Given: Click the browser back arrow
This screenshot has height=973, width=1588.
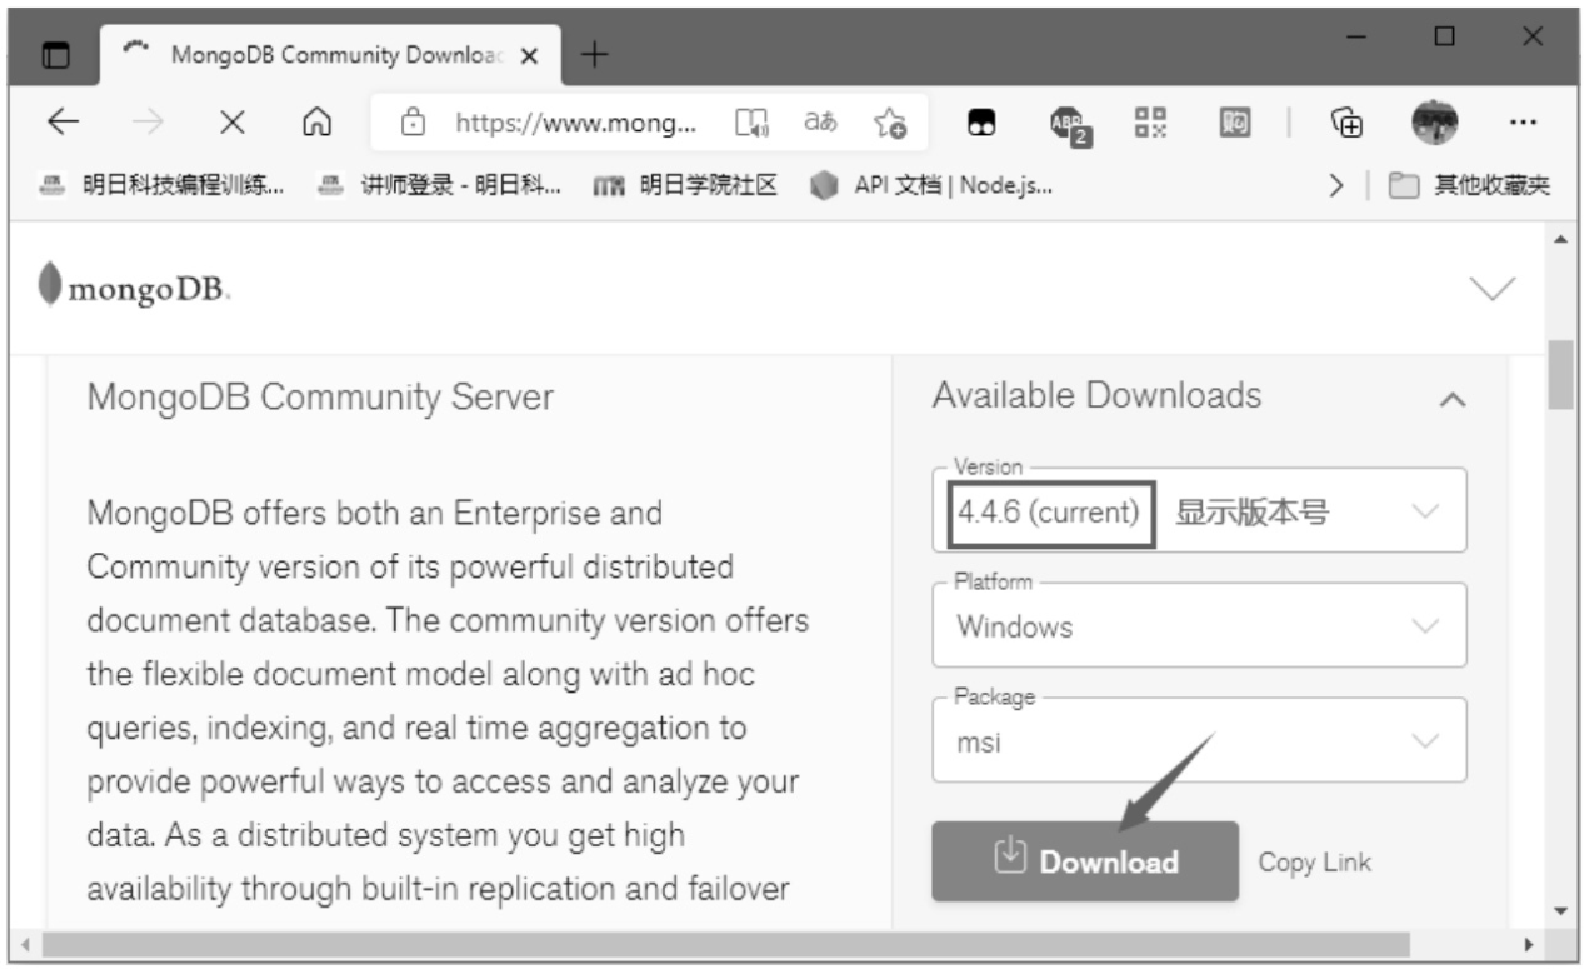Looking at the screenshot, I should coord(63,122).
